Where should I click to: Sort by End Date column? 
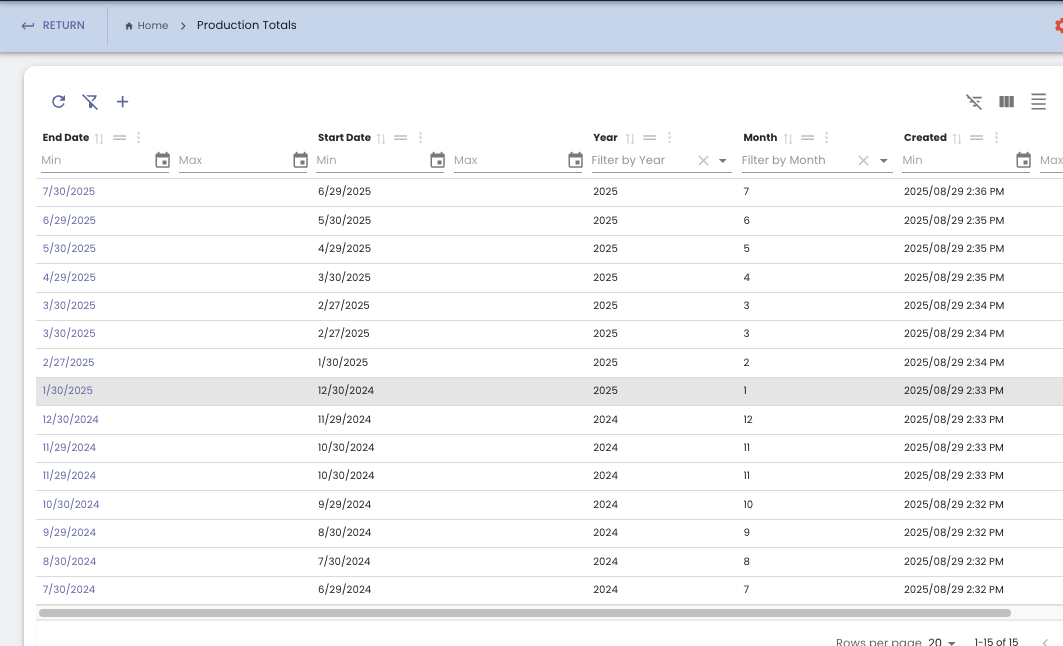coord(99,138)
